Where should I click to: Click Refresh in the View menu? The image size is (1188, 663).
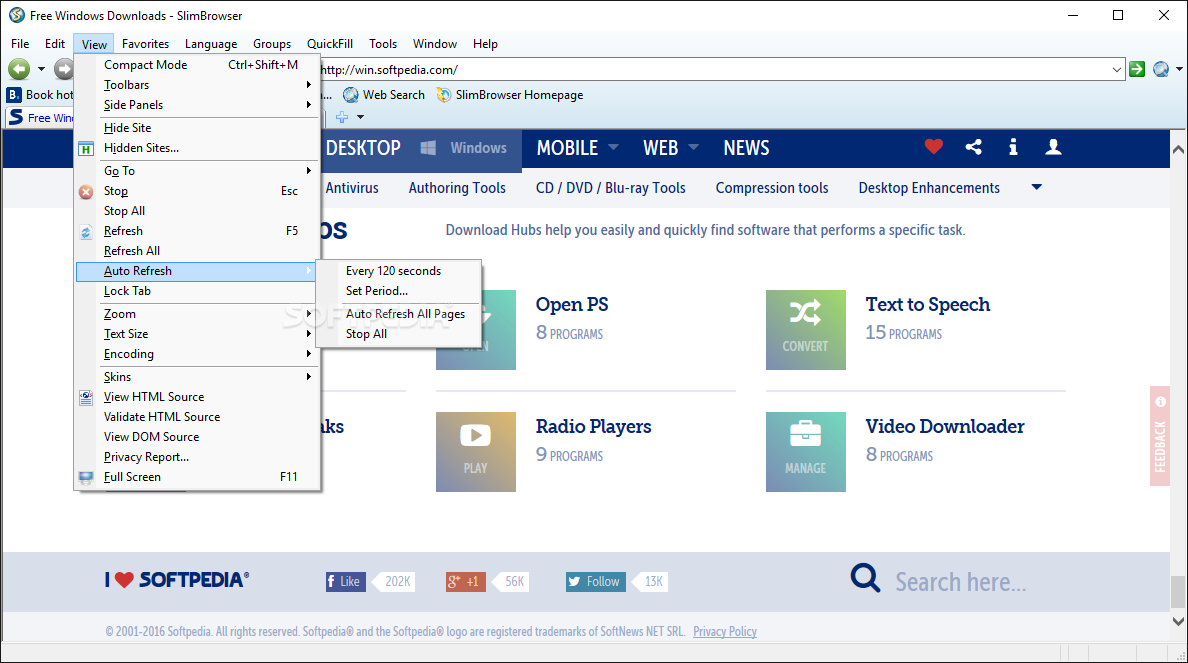pyautogui.click(x=198, y=230)
